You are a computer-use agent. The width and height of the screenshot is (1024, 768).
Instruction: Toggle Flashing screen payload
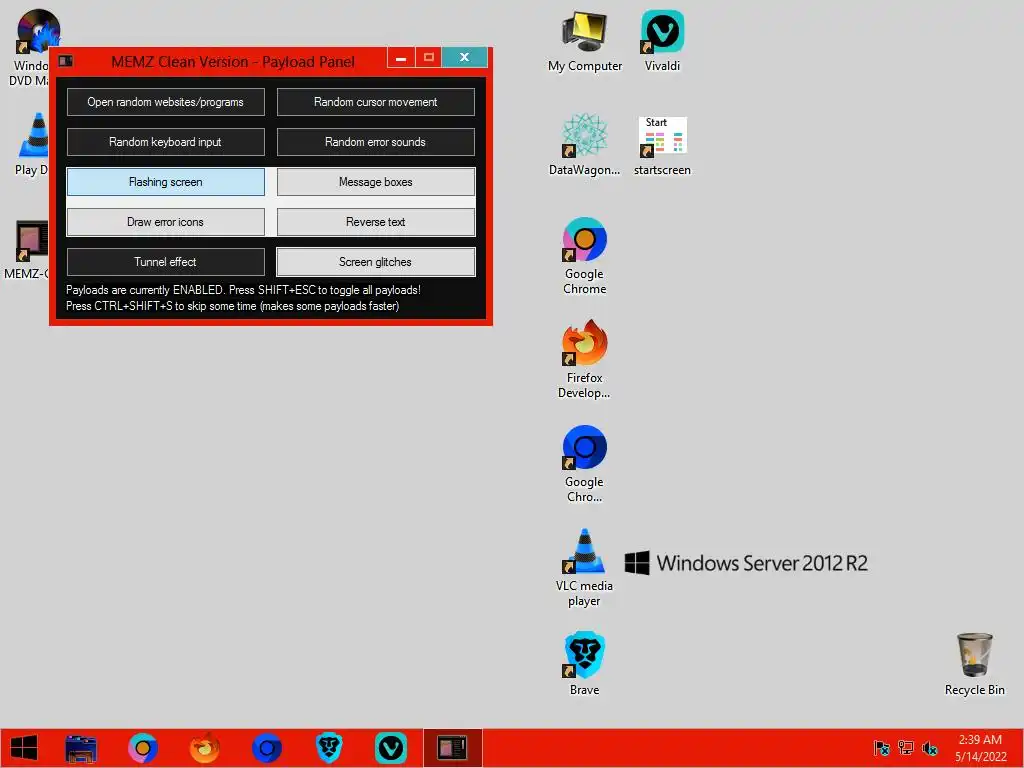tap(165, 182)
